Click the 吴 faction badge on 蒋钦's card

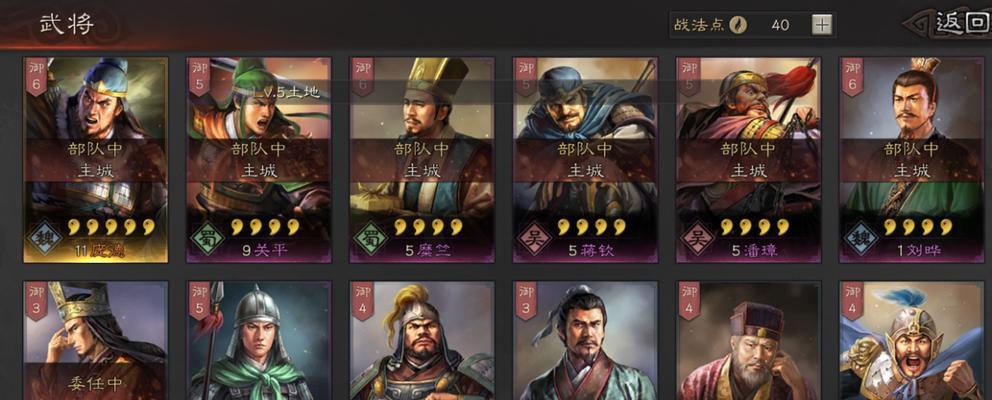535,239
